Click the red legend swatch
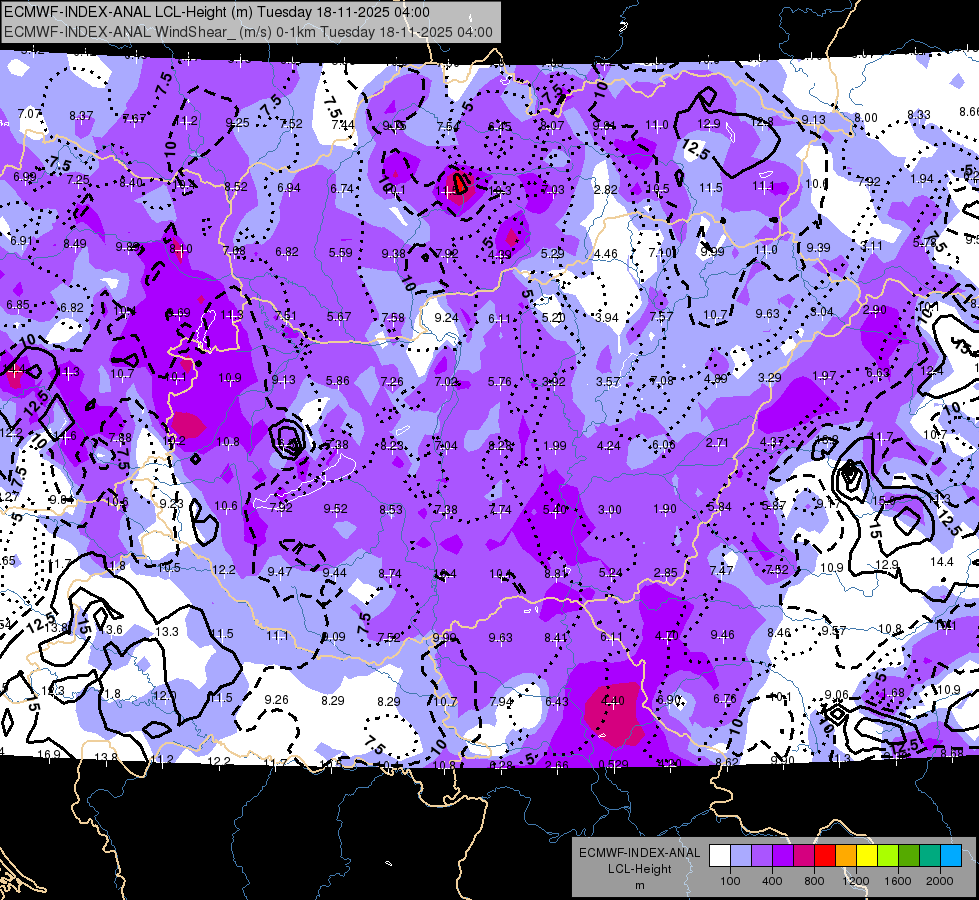 pyautogui.click(x=825, y=856)
